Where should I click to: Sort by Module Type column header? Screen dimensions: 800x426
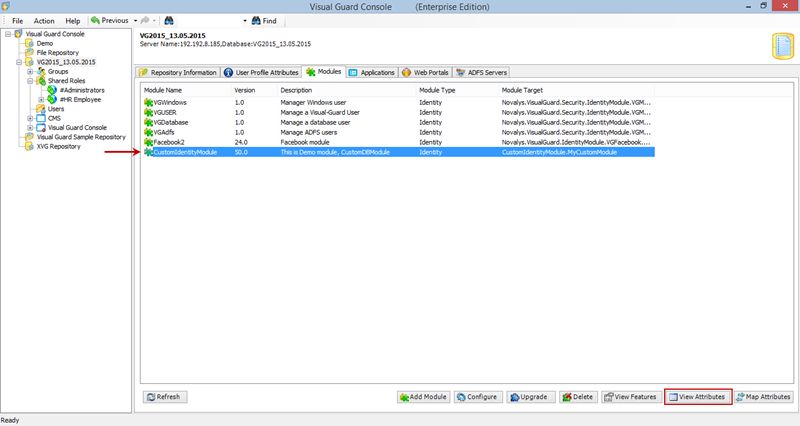coord(458,90)
